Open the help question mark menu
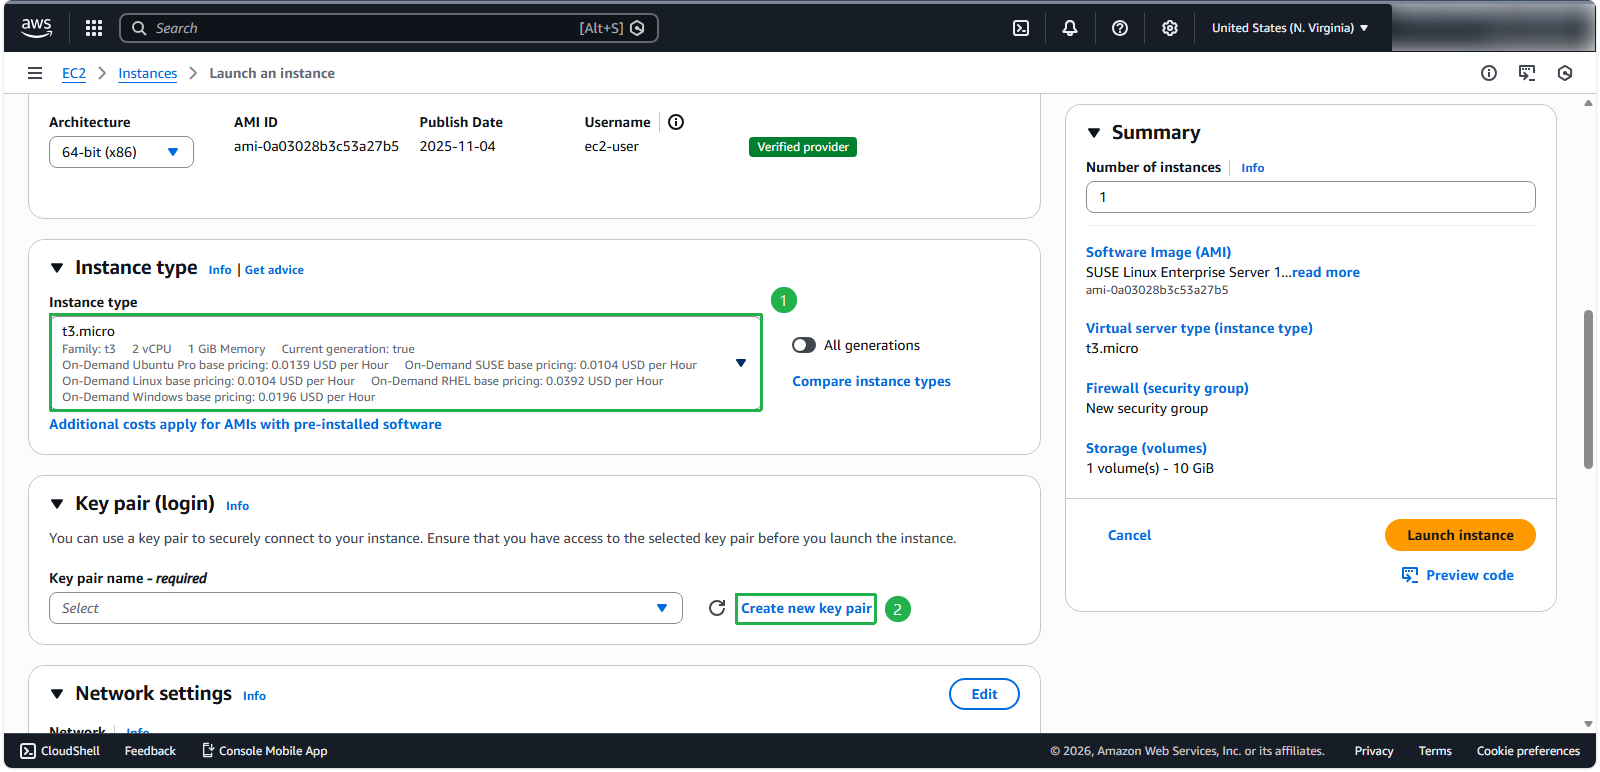The height and width of the screenshot is (772, 1600). [x=1120, y=28]
